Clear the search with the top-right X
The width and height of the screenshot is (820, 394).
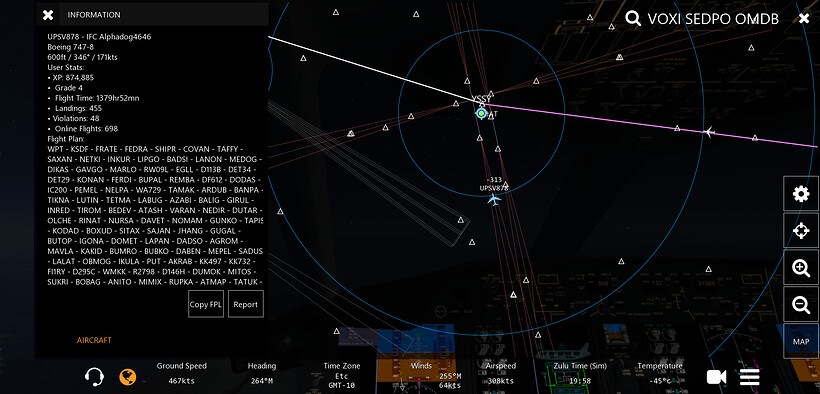coord(804,19)
